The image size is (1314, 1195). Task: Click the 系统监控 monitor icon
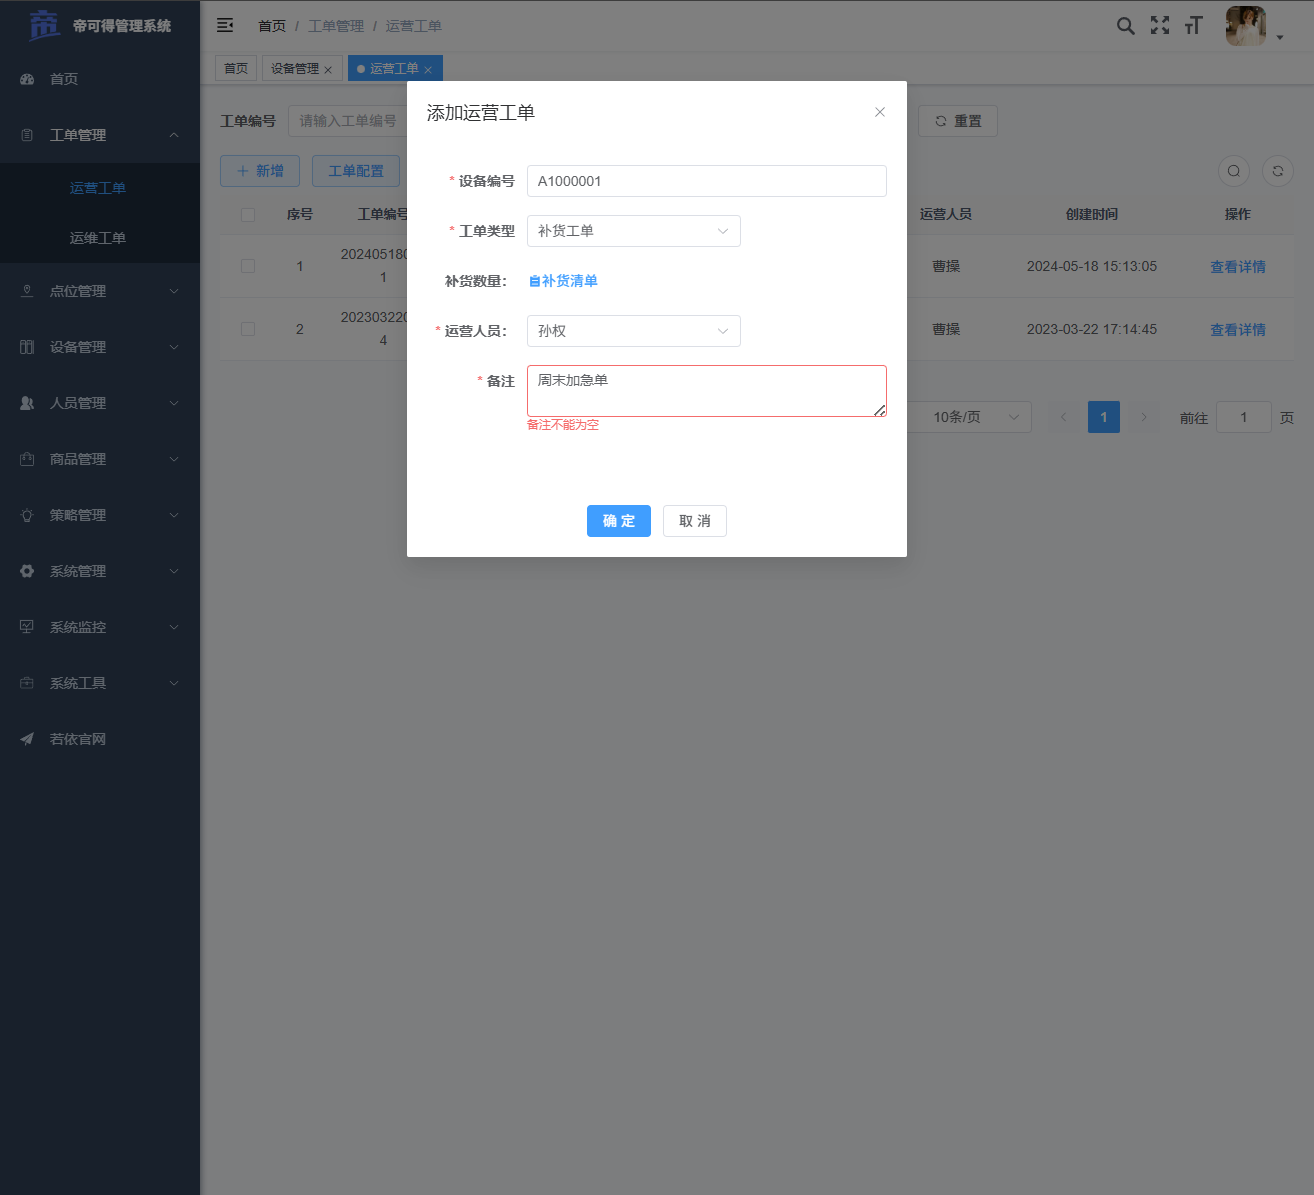(x=27, y=627)
